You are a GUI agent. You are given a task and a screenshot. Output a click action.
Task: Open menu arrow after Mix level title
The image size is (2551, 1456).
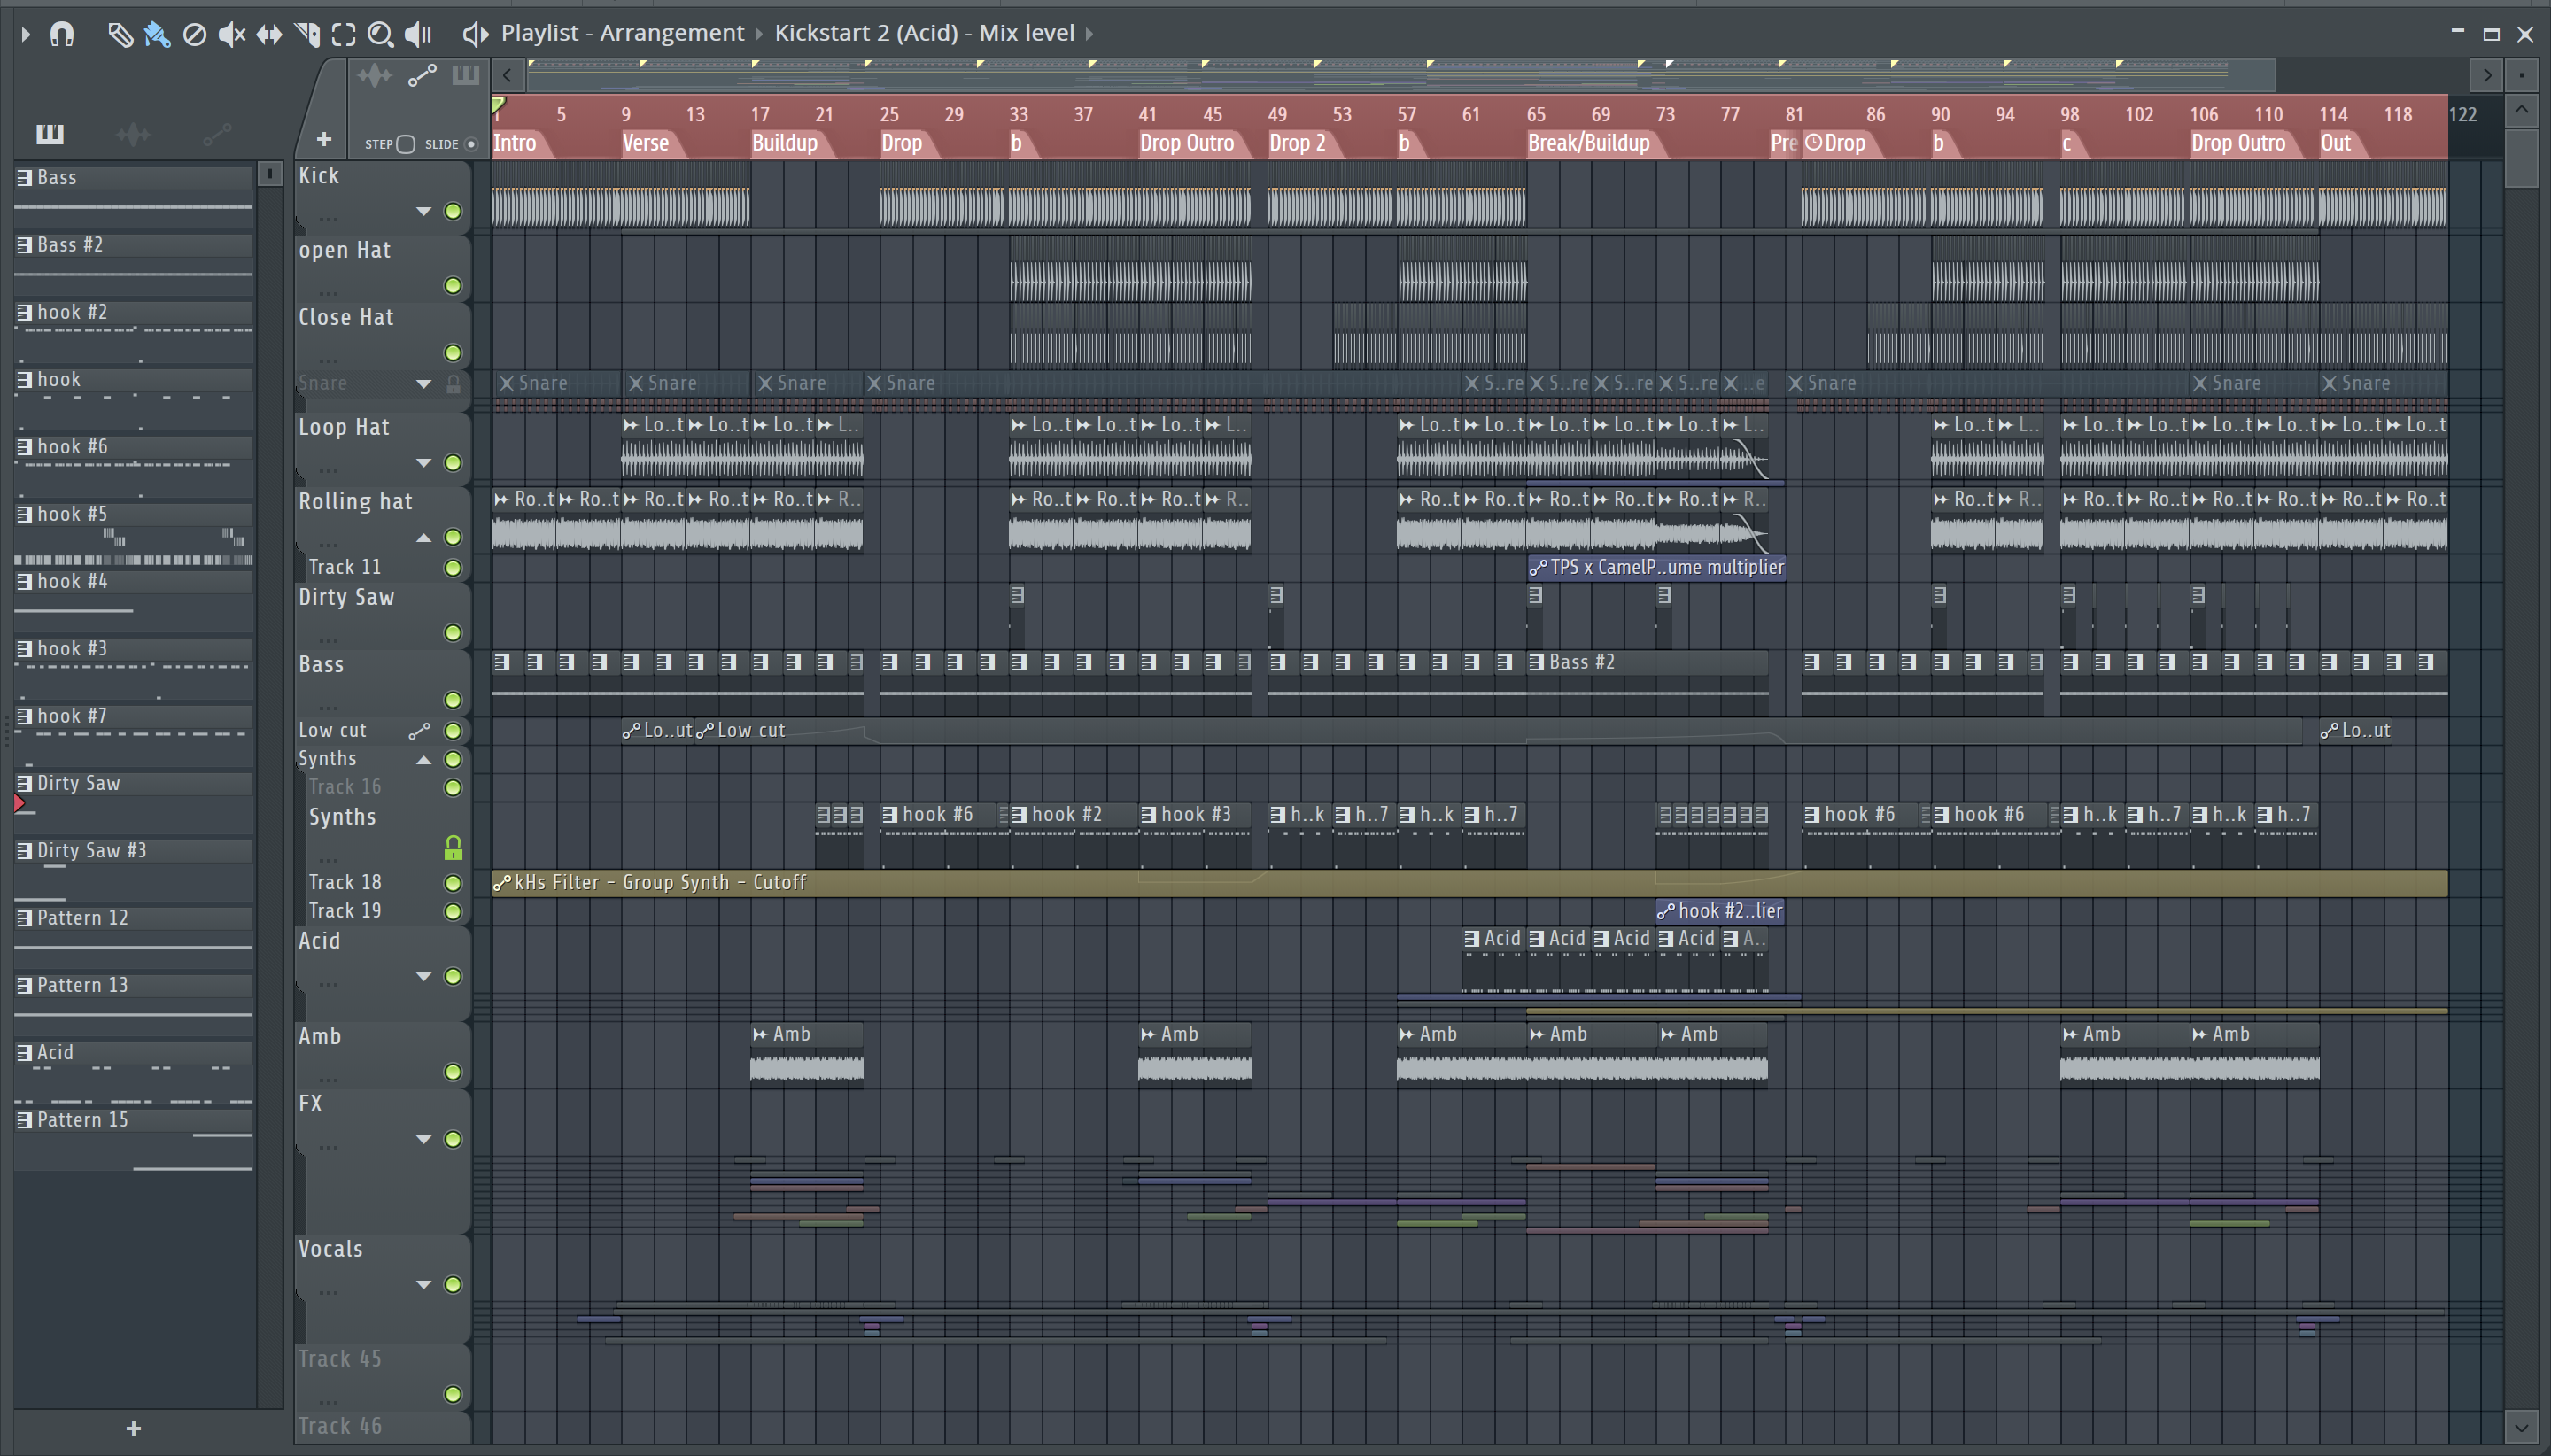(x=1090, y=34)
